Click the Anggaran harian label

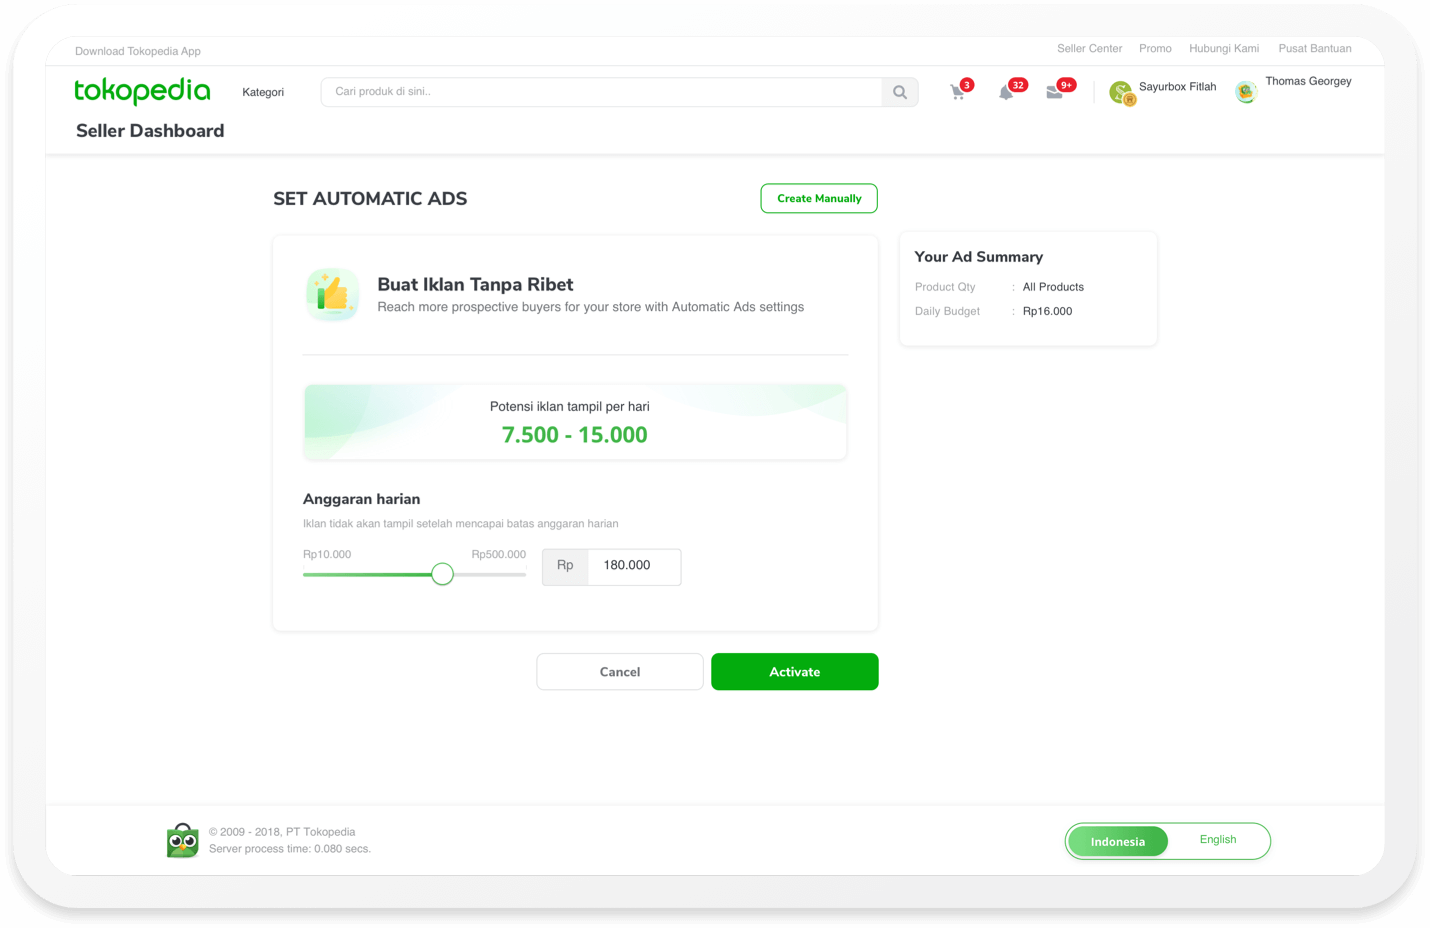362,499
